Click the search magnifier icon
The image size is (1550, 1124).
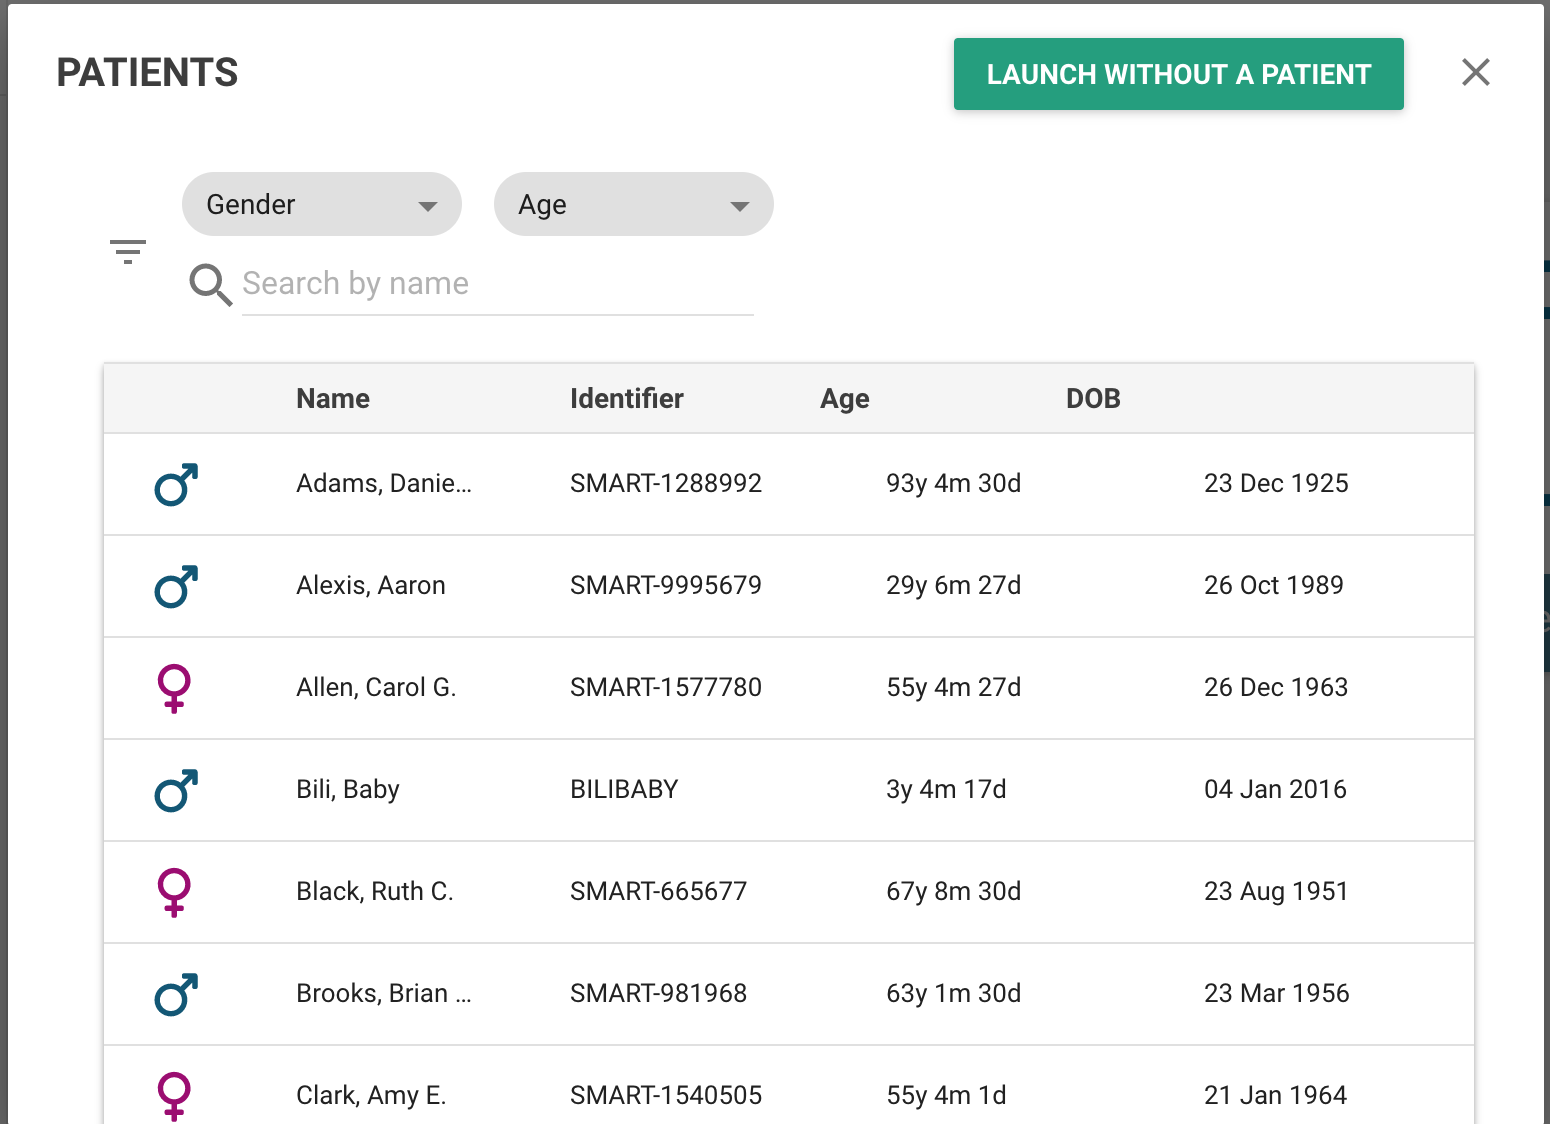(x=211, y=285)
